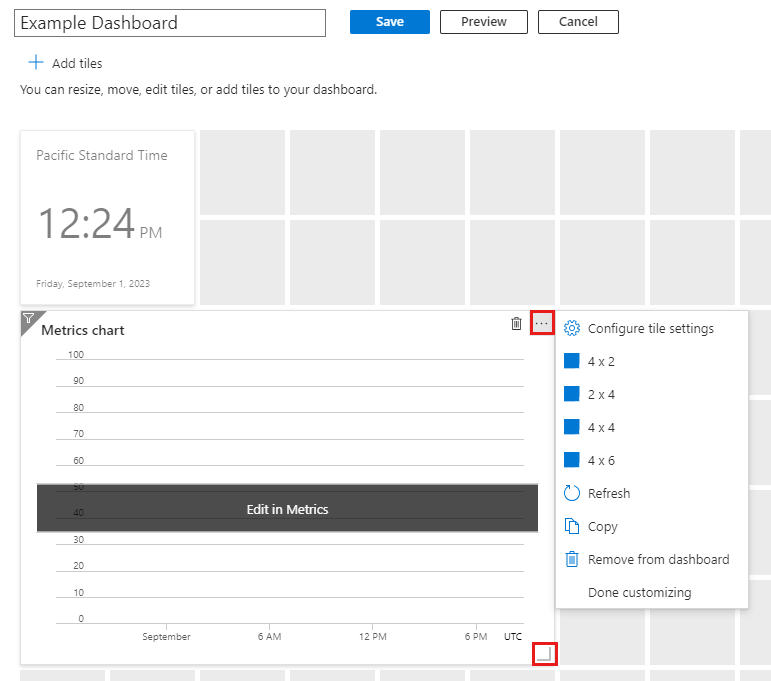This screenshot has height=681, width=771.
Task: Click the gear icon for tile settings
Action: 572,328
